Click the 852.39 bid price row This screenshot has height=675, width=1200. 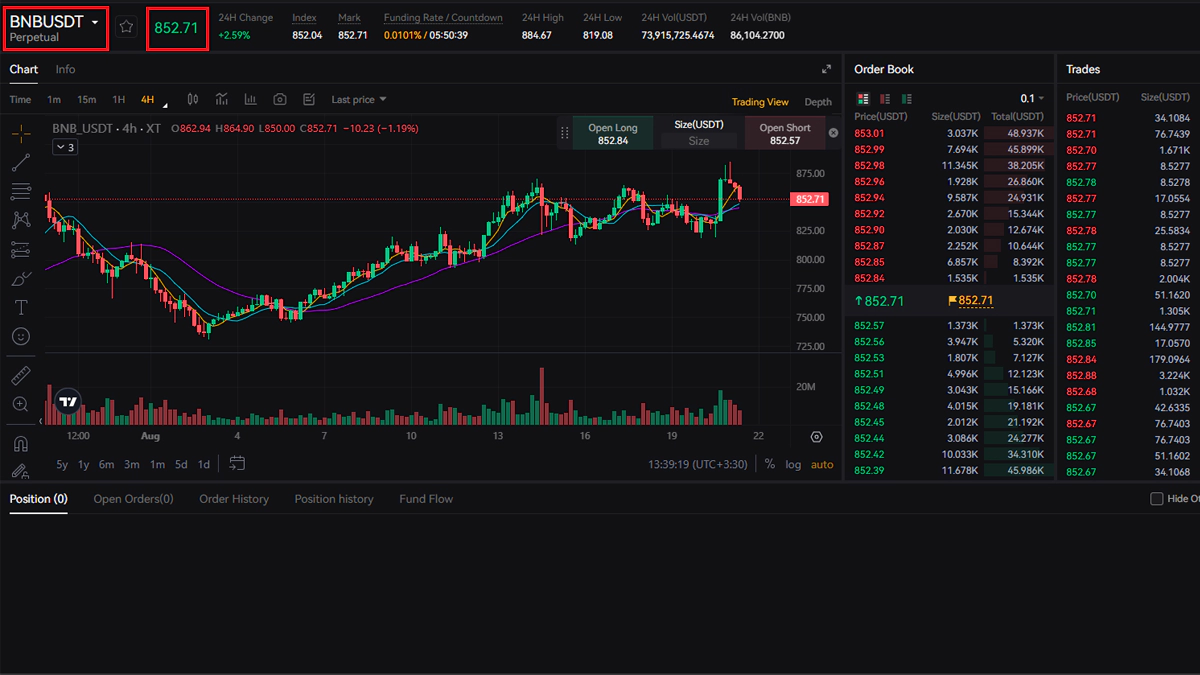[x=949, y=470]
